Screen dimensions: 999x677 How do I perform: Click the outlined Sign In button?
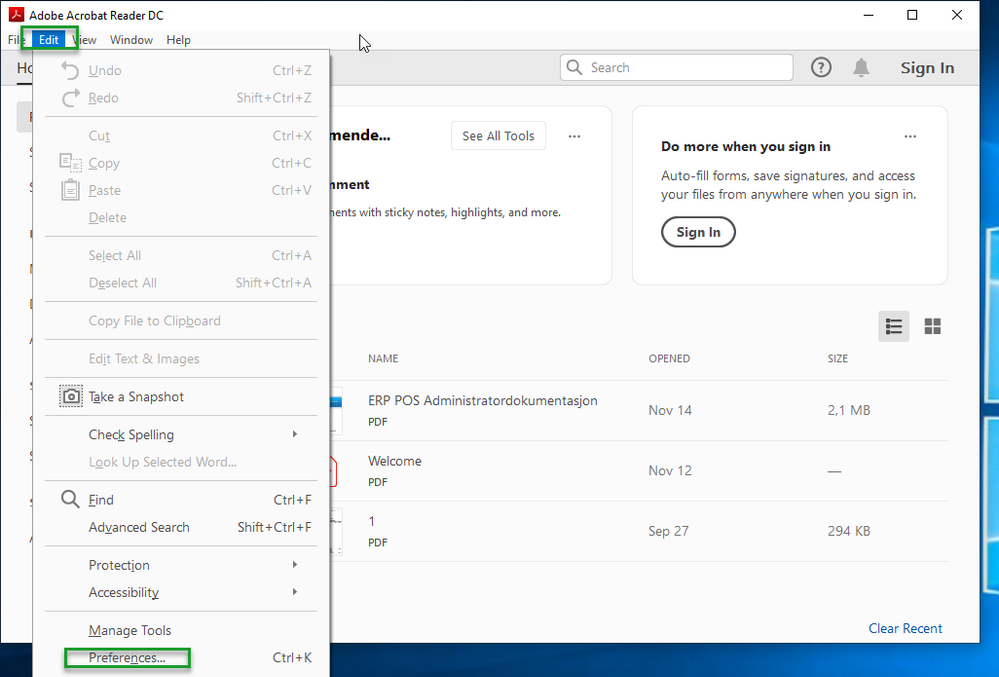pos(698,232)
